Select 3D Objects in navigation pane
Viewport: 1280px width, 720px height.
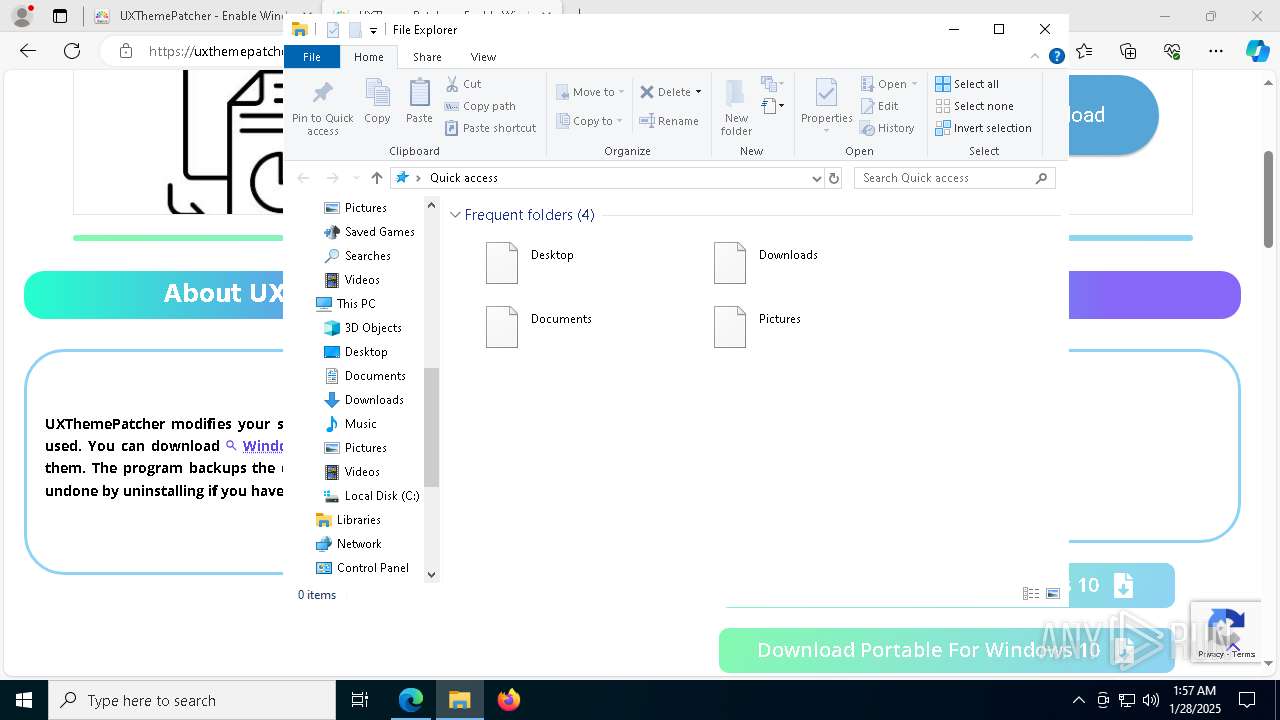pyautogui.click(x=362, y=328)
